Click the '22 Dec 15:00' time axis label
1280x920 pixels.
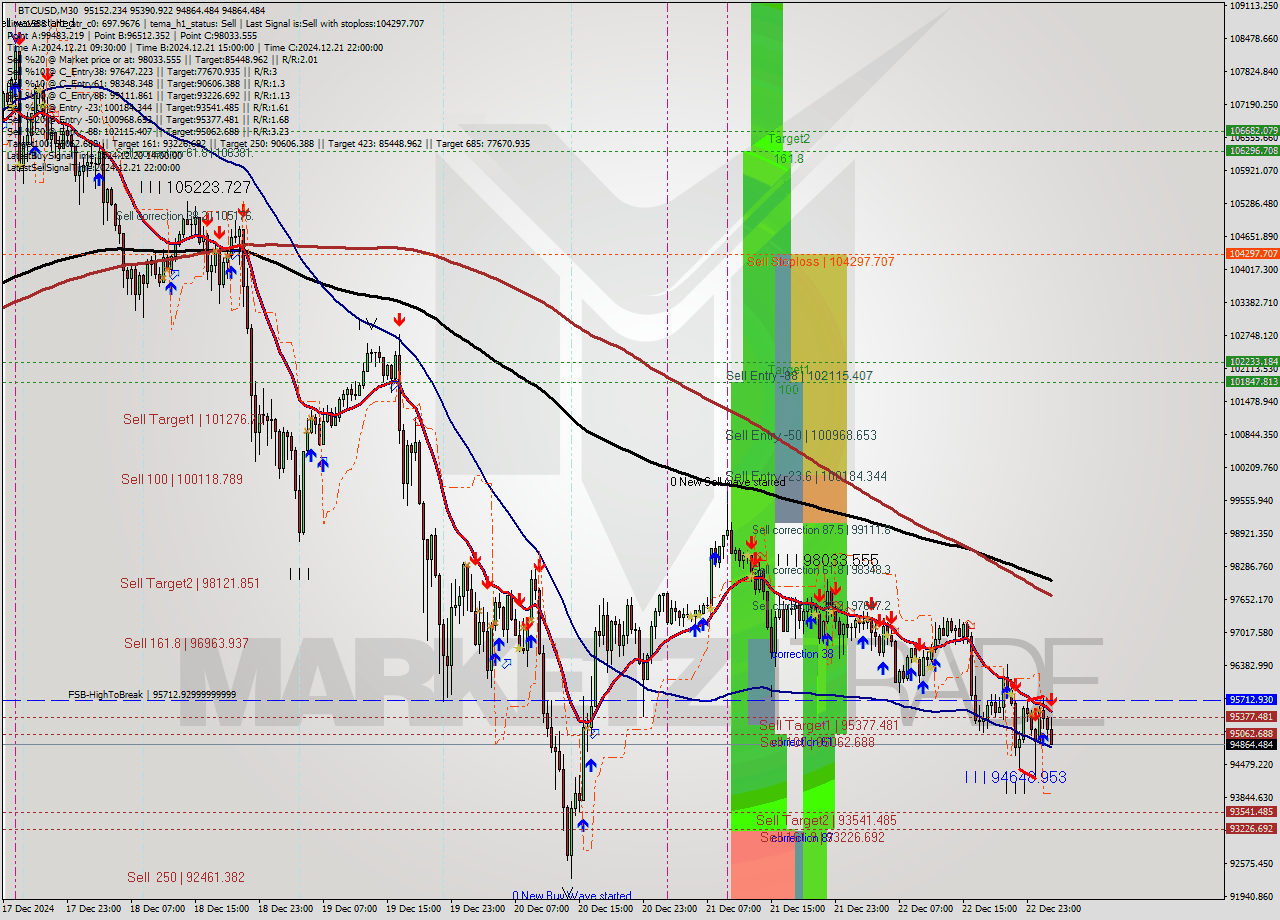(x=991, y=909)
